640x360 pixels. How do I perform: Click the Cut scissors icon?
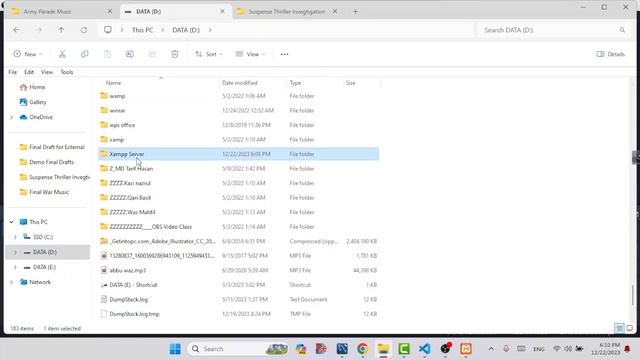[x=62, y=54]
